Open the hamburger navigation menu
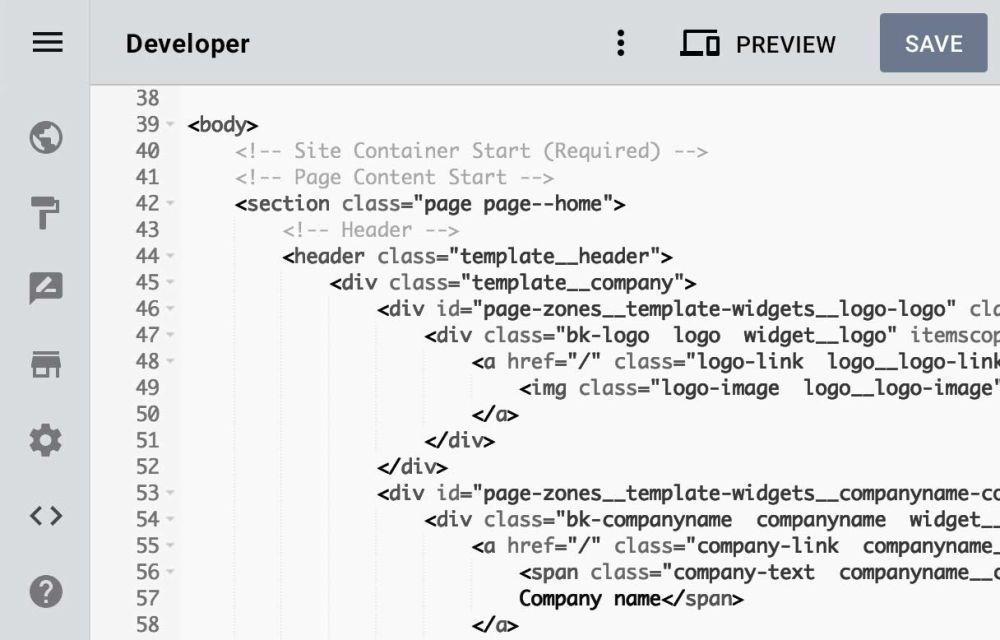This screenshot has width=1000, height=640. (47, 43)
